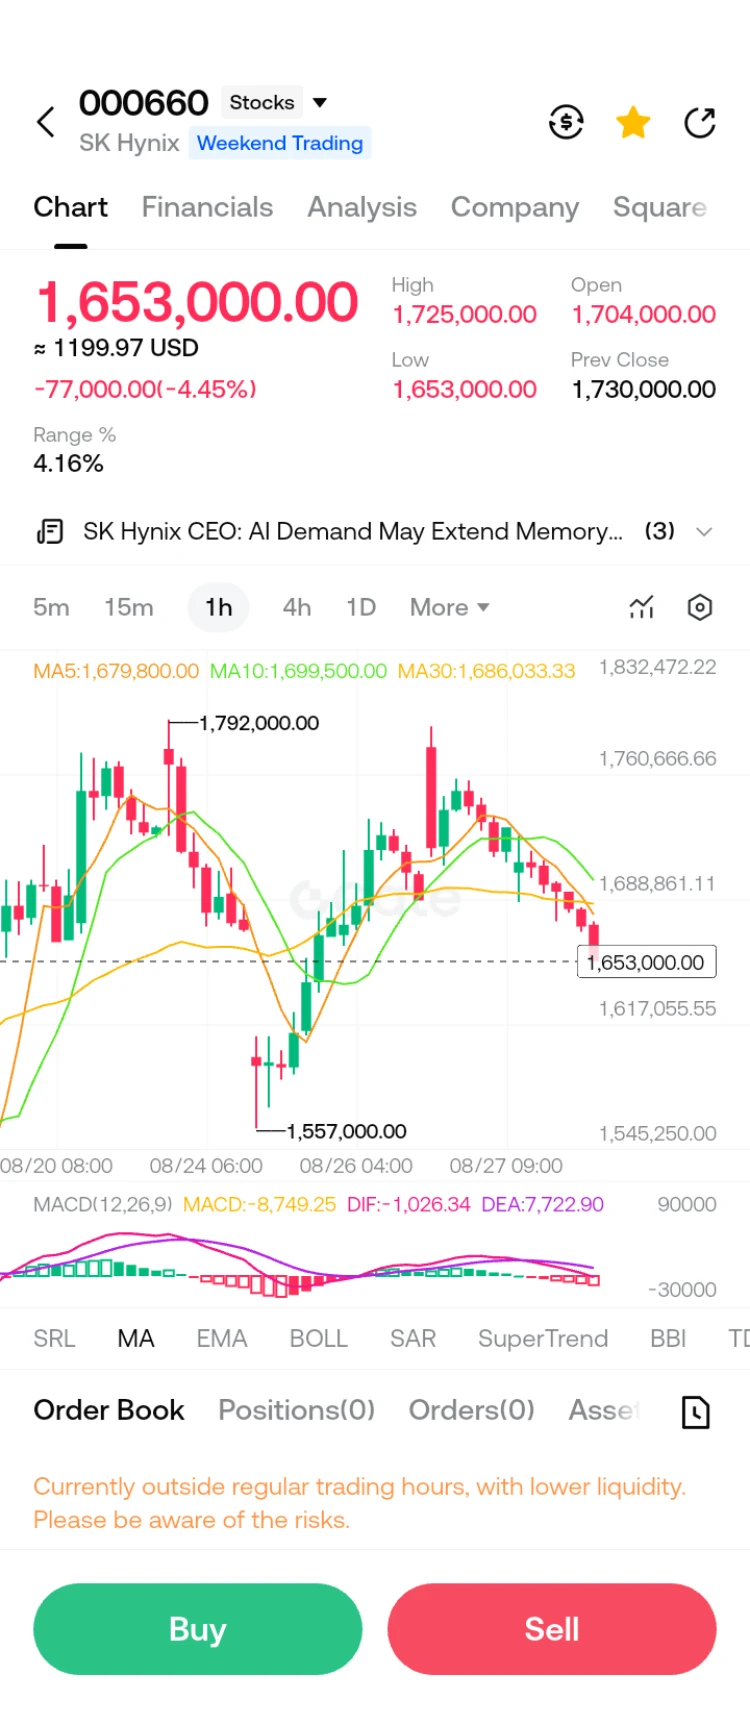This screenshot has width=750, height=1709.
Task: Tap the Open value 1,704,000.00
Action: point(644,315)
